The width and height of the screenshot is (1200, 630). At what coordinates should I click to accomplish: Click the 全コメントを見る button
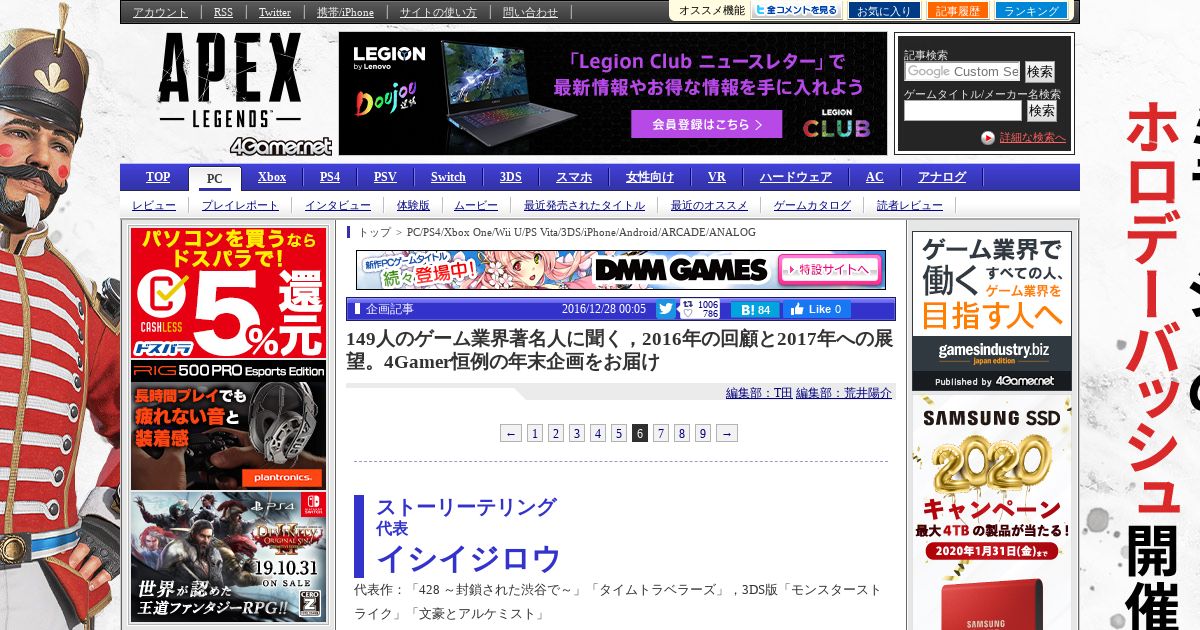point(796,10)
